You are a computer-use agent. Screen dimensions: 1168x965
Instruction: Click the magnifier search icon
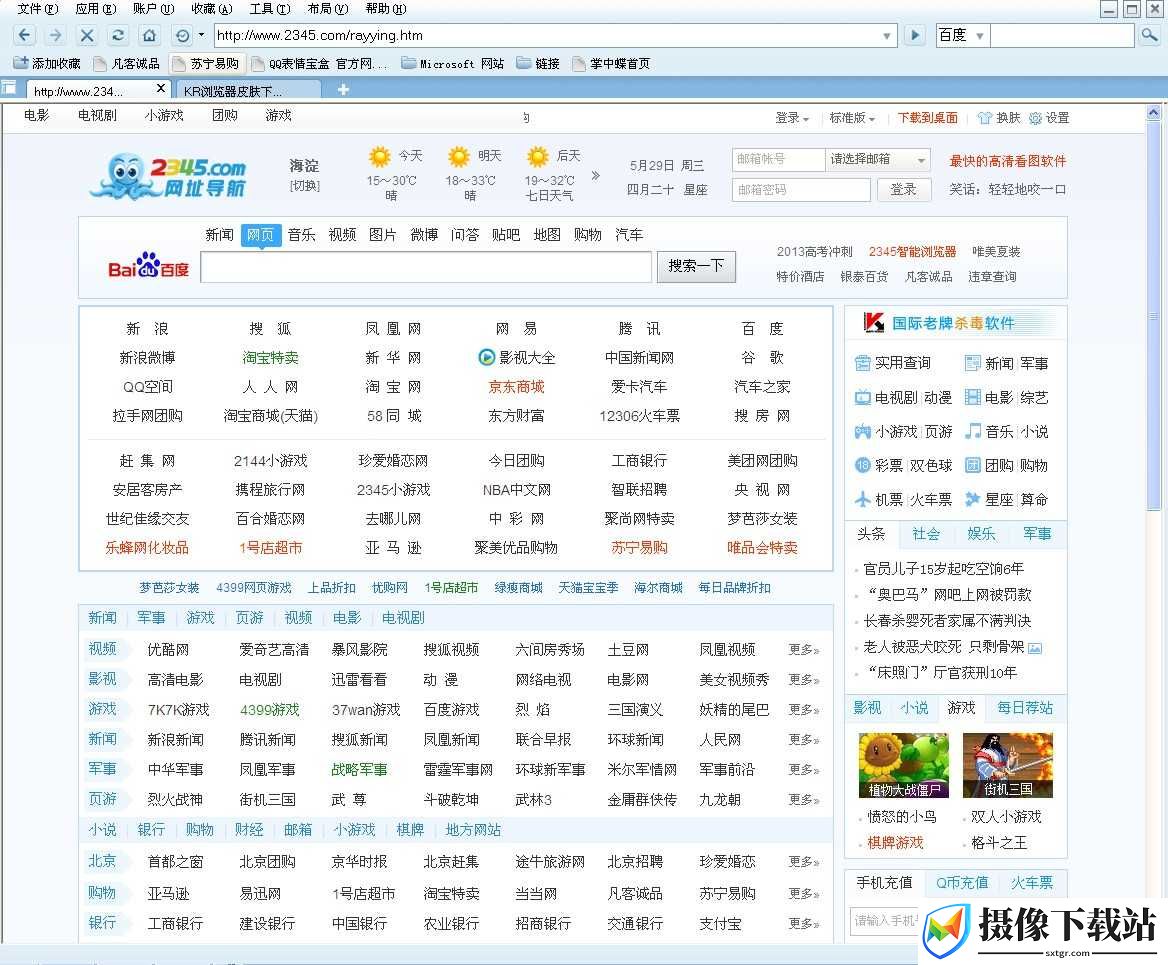[x=1149, y=35]
